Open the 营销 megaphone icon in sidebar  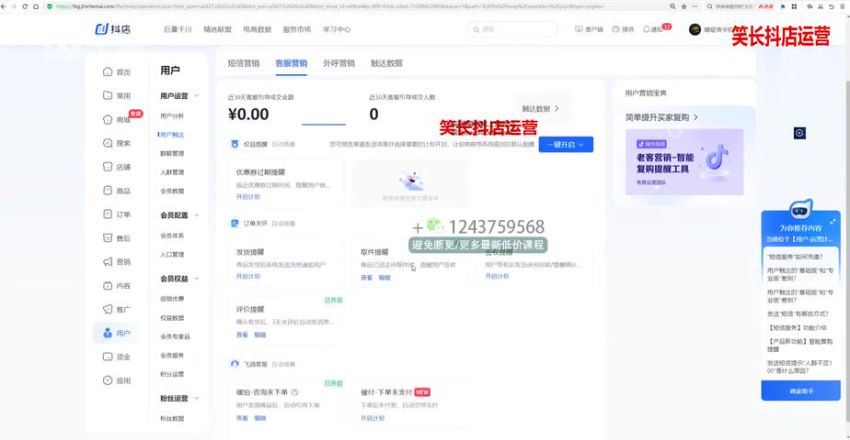(x=107, y=262)
